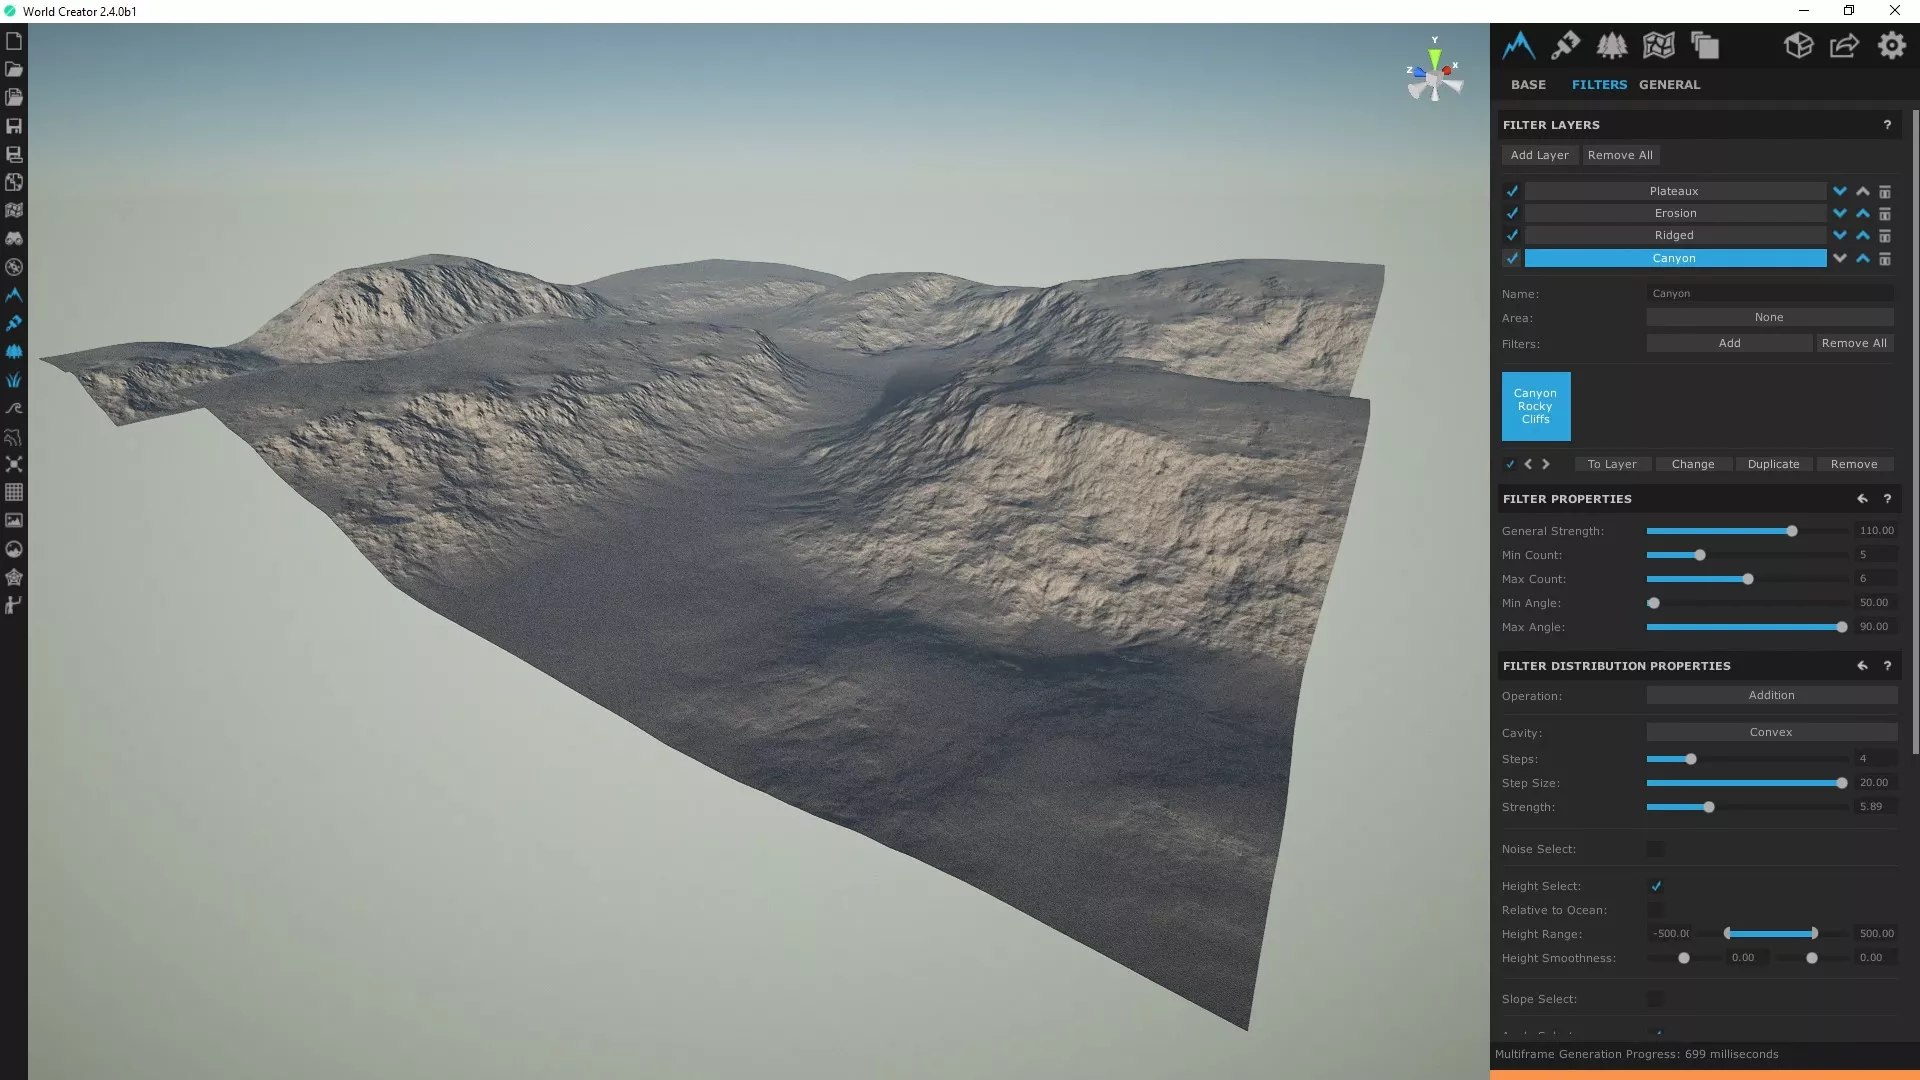This screenshot has width=1920, height=1080.
Task: Click the new project file icon
Action: coord(14,41)
